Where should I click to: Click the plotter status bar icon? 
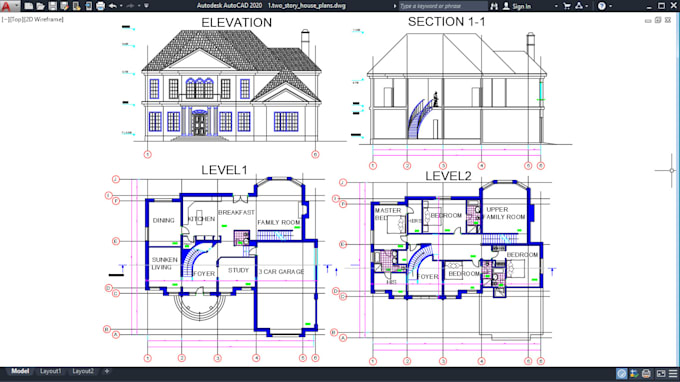(646, 373)
